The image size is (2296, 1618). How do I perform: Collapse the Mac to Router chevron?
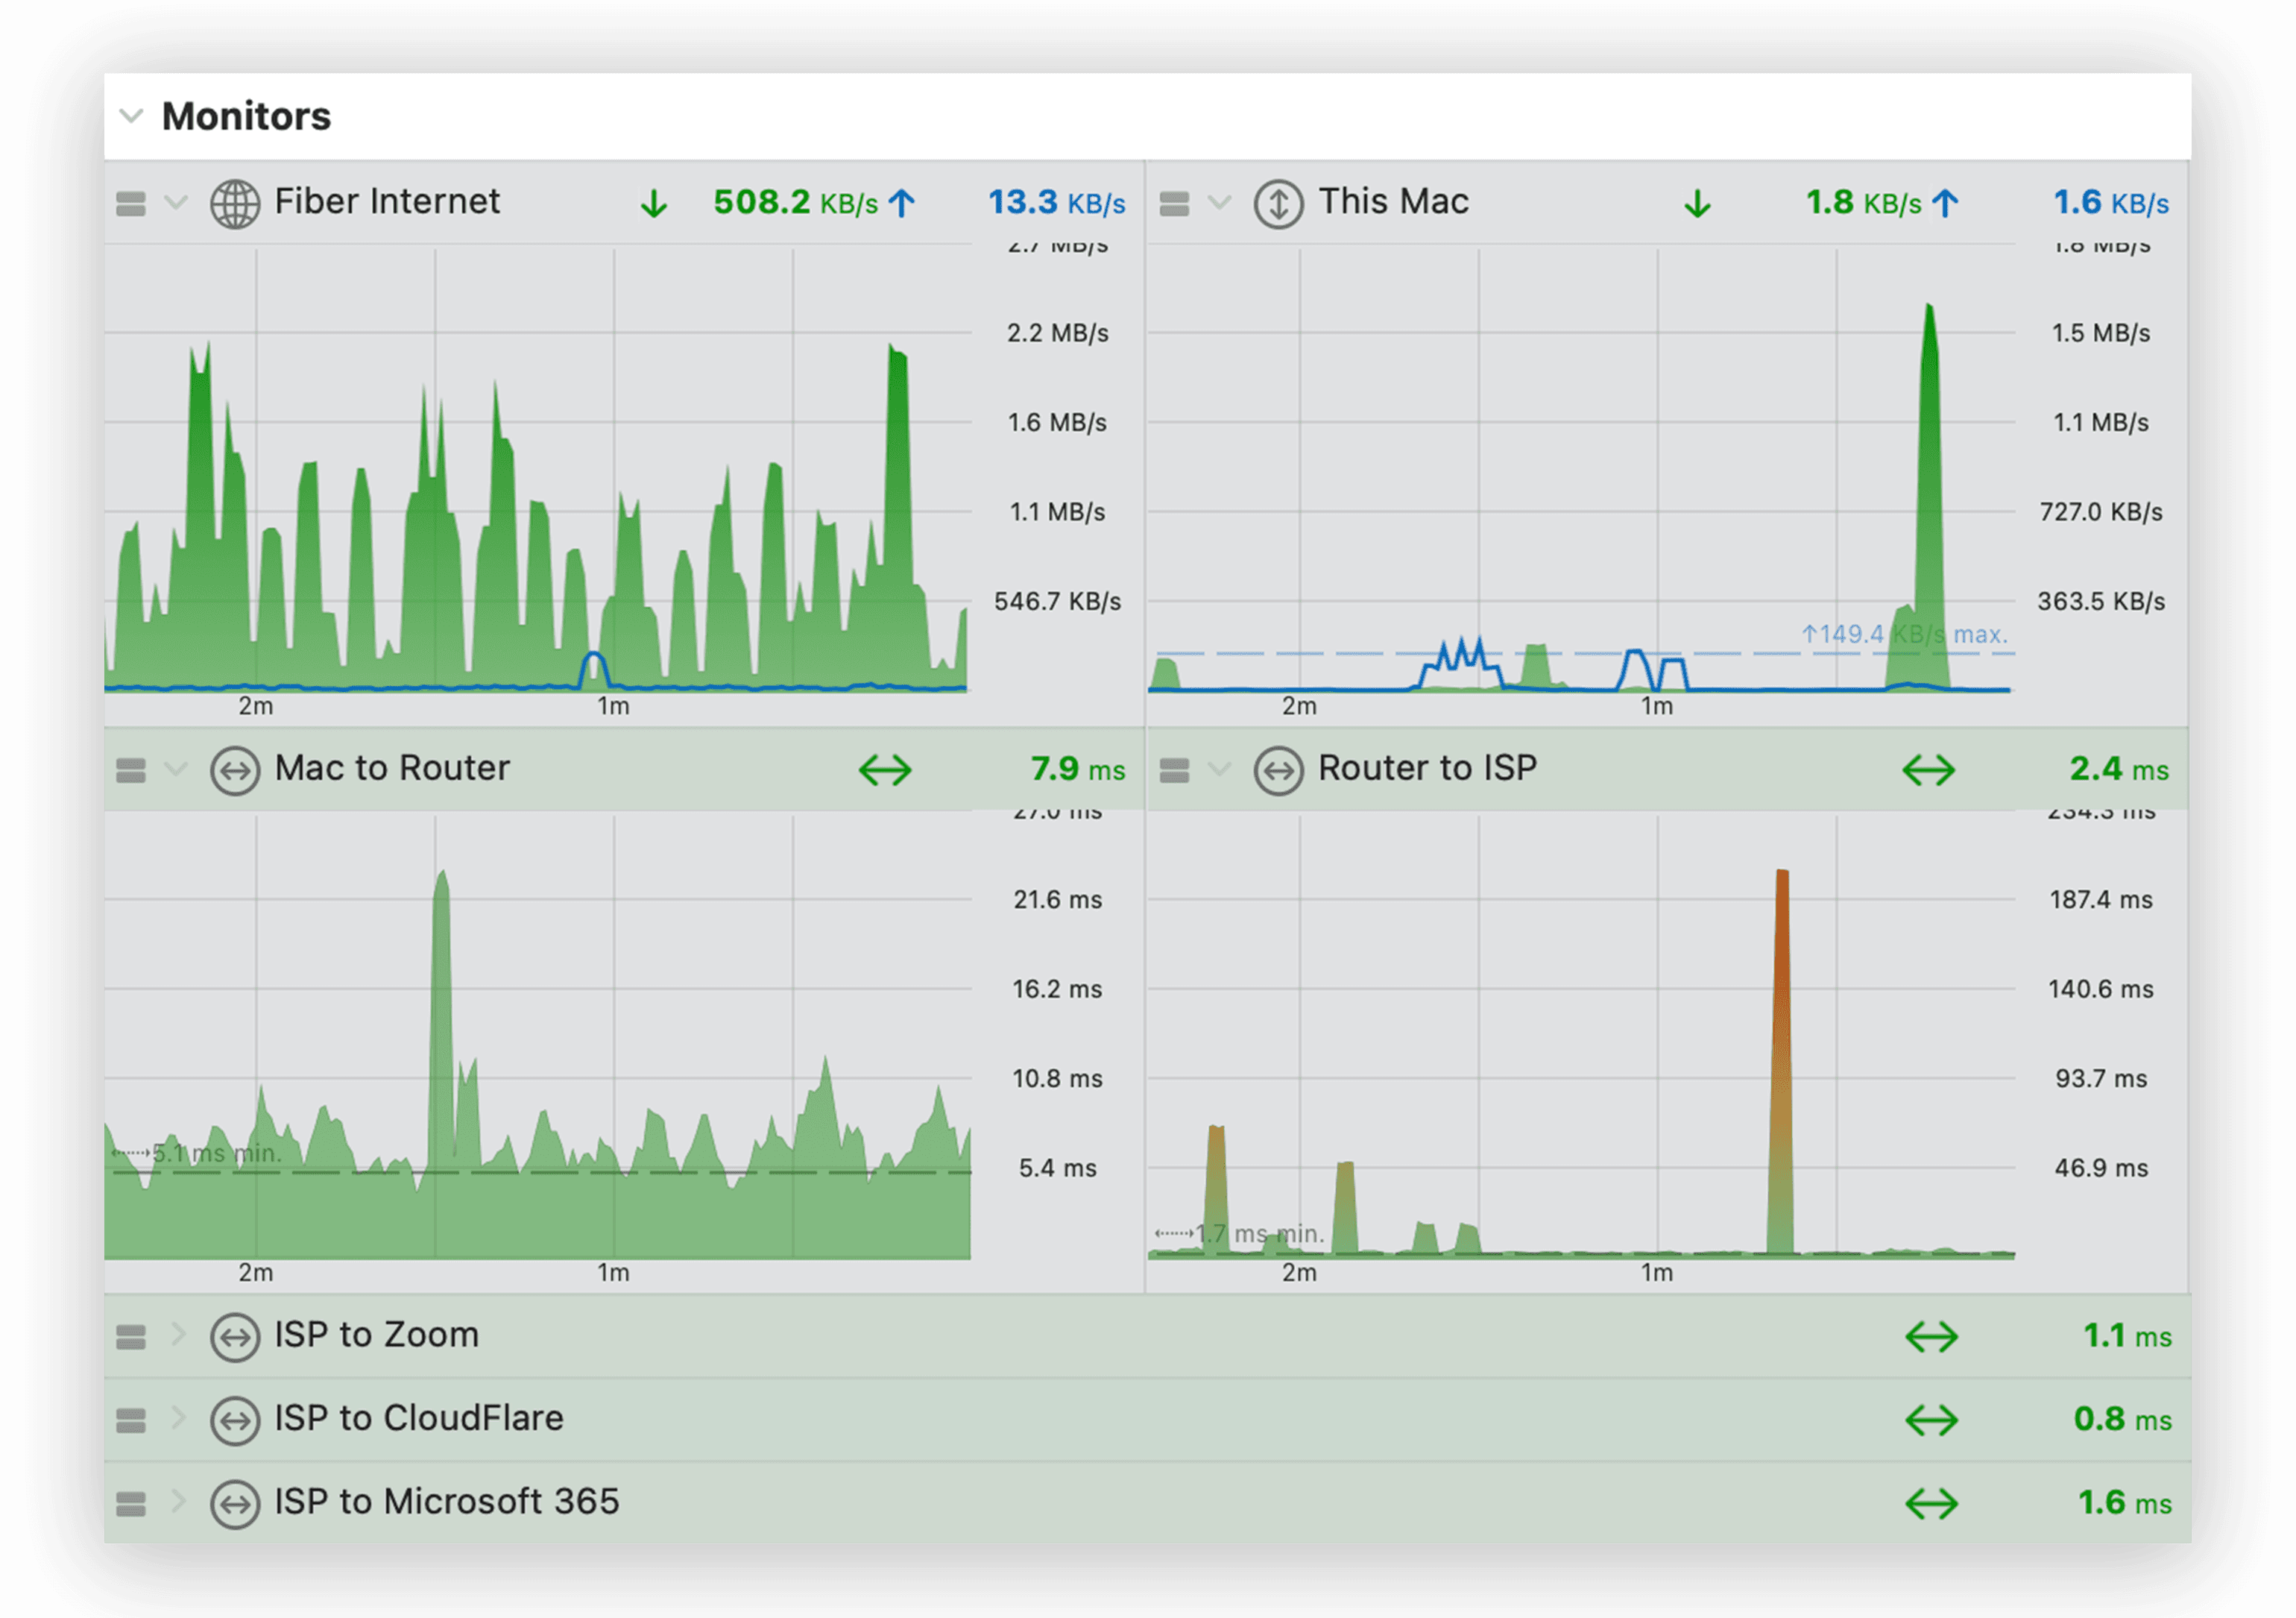[177, 769]
